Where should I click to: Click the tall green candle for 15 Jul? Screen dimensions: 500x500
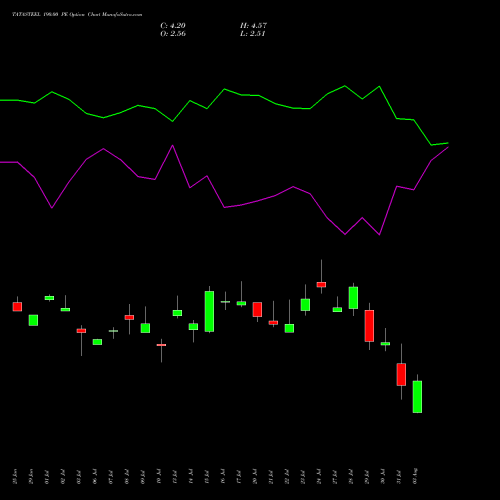pos(209,311)
